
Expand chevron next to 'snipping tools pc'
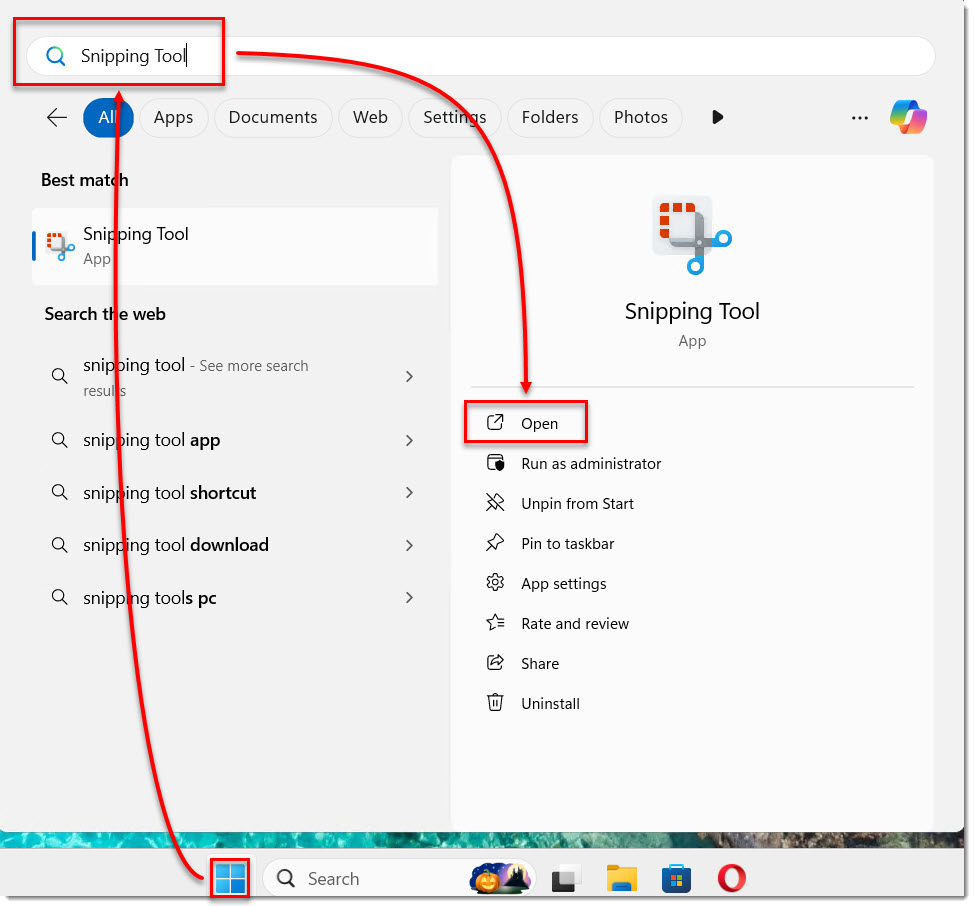(409, 597)
